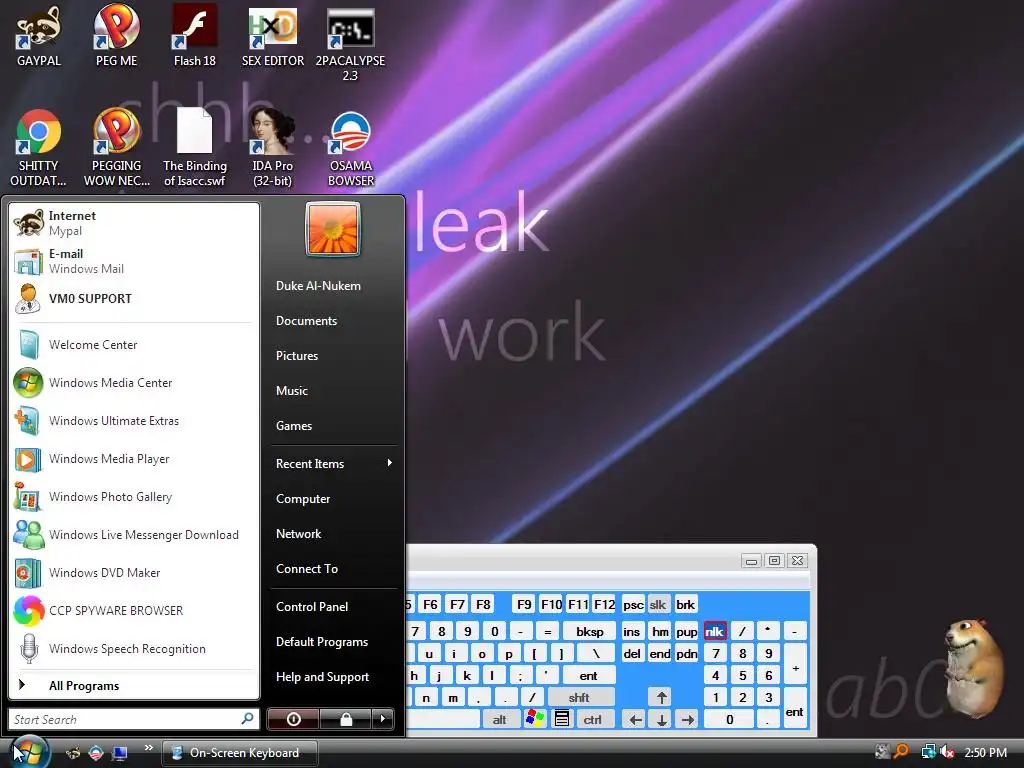Open Welcome Center
Viewport: 1024px width, 768px height.
click(134, 345)
